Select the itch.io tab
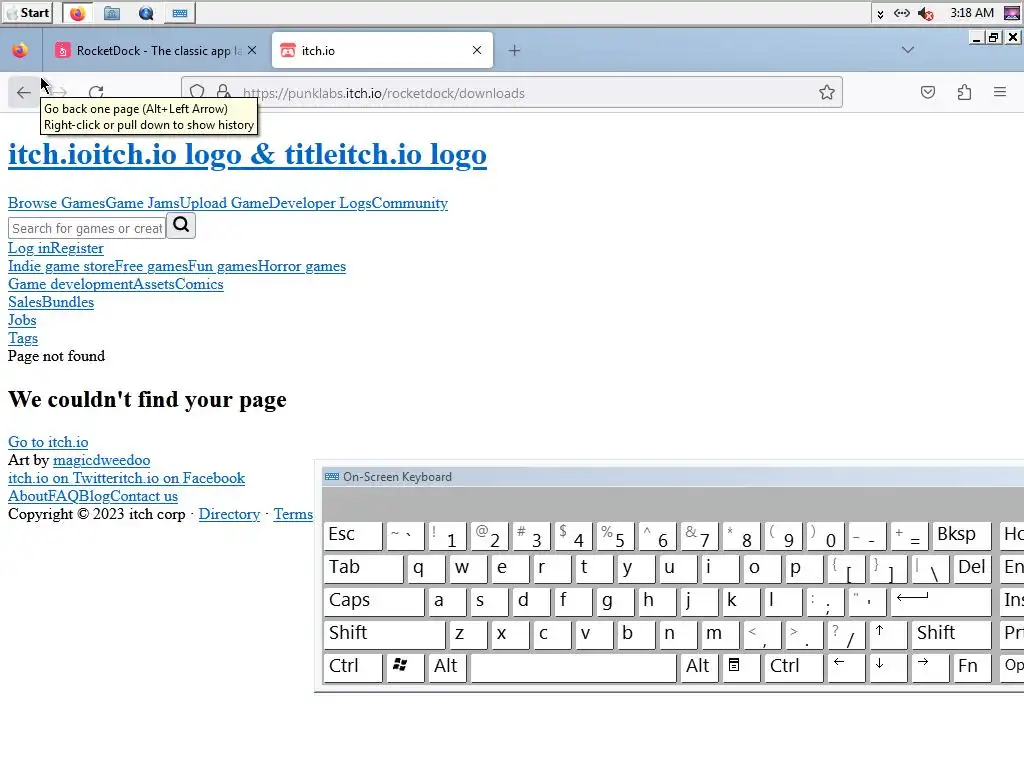 [382, 50]
